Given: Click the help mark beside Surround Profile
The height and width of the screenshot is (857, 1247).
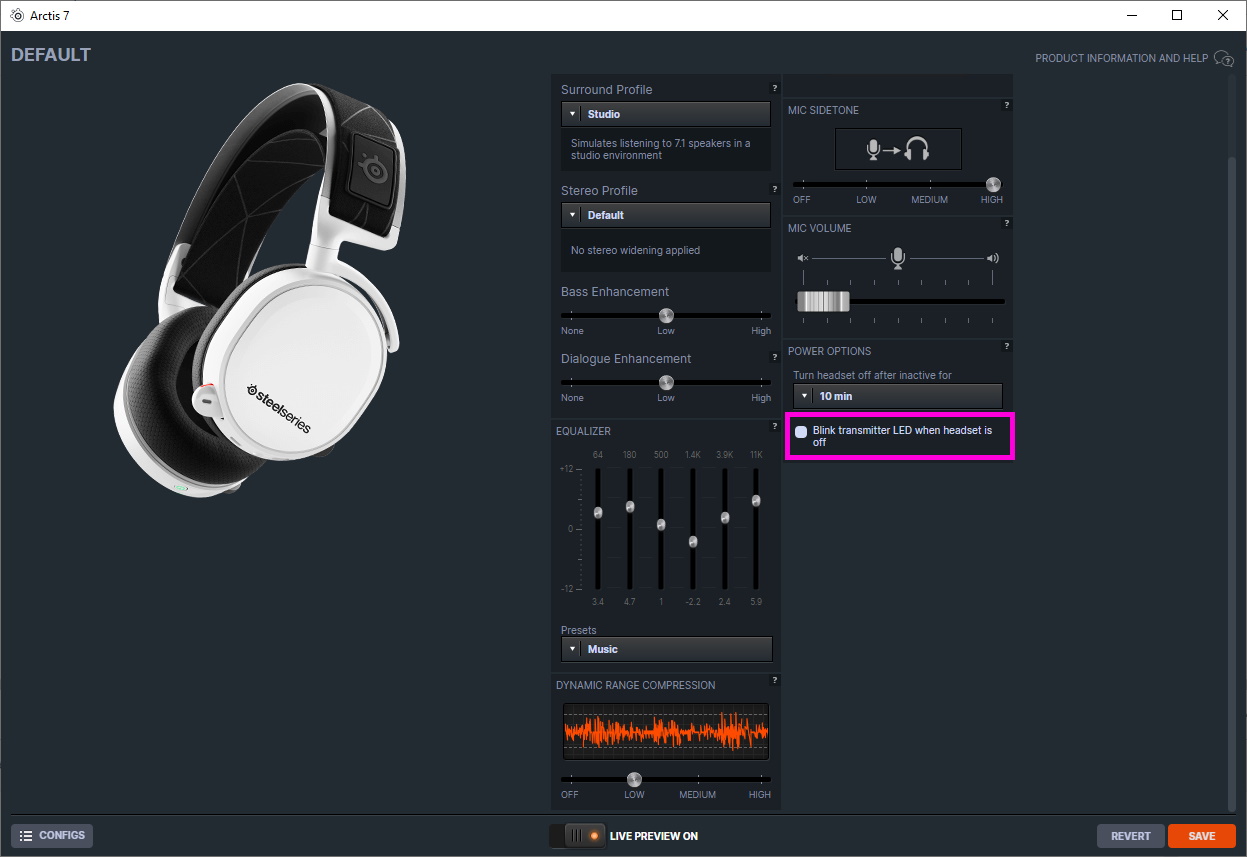Looking at the screenshot, I should [x=774, y=89].
